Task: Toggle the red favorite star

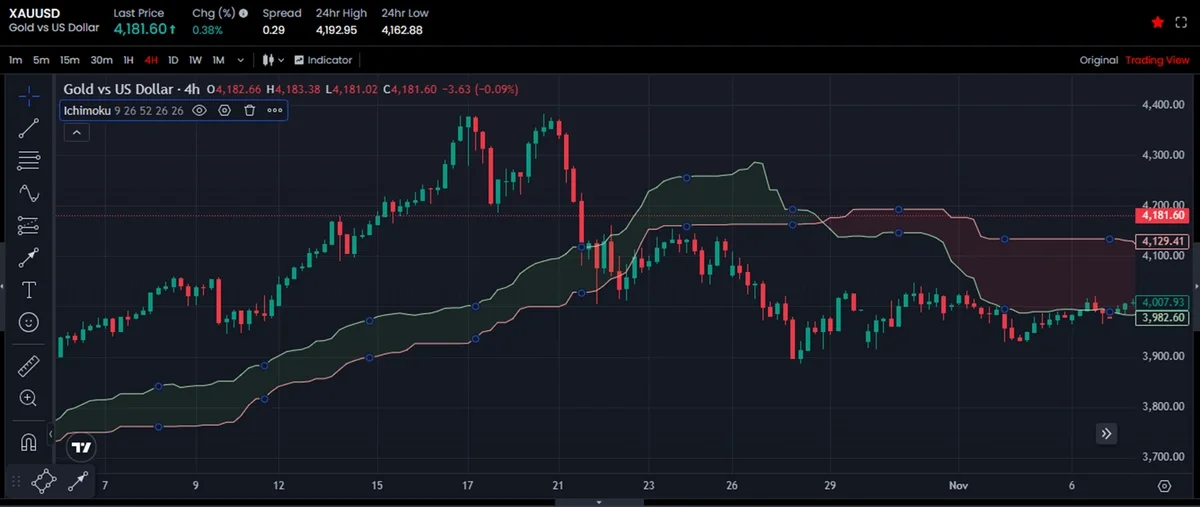Action: pyautogui.click(x=1158, y=21)
